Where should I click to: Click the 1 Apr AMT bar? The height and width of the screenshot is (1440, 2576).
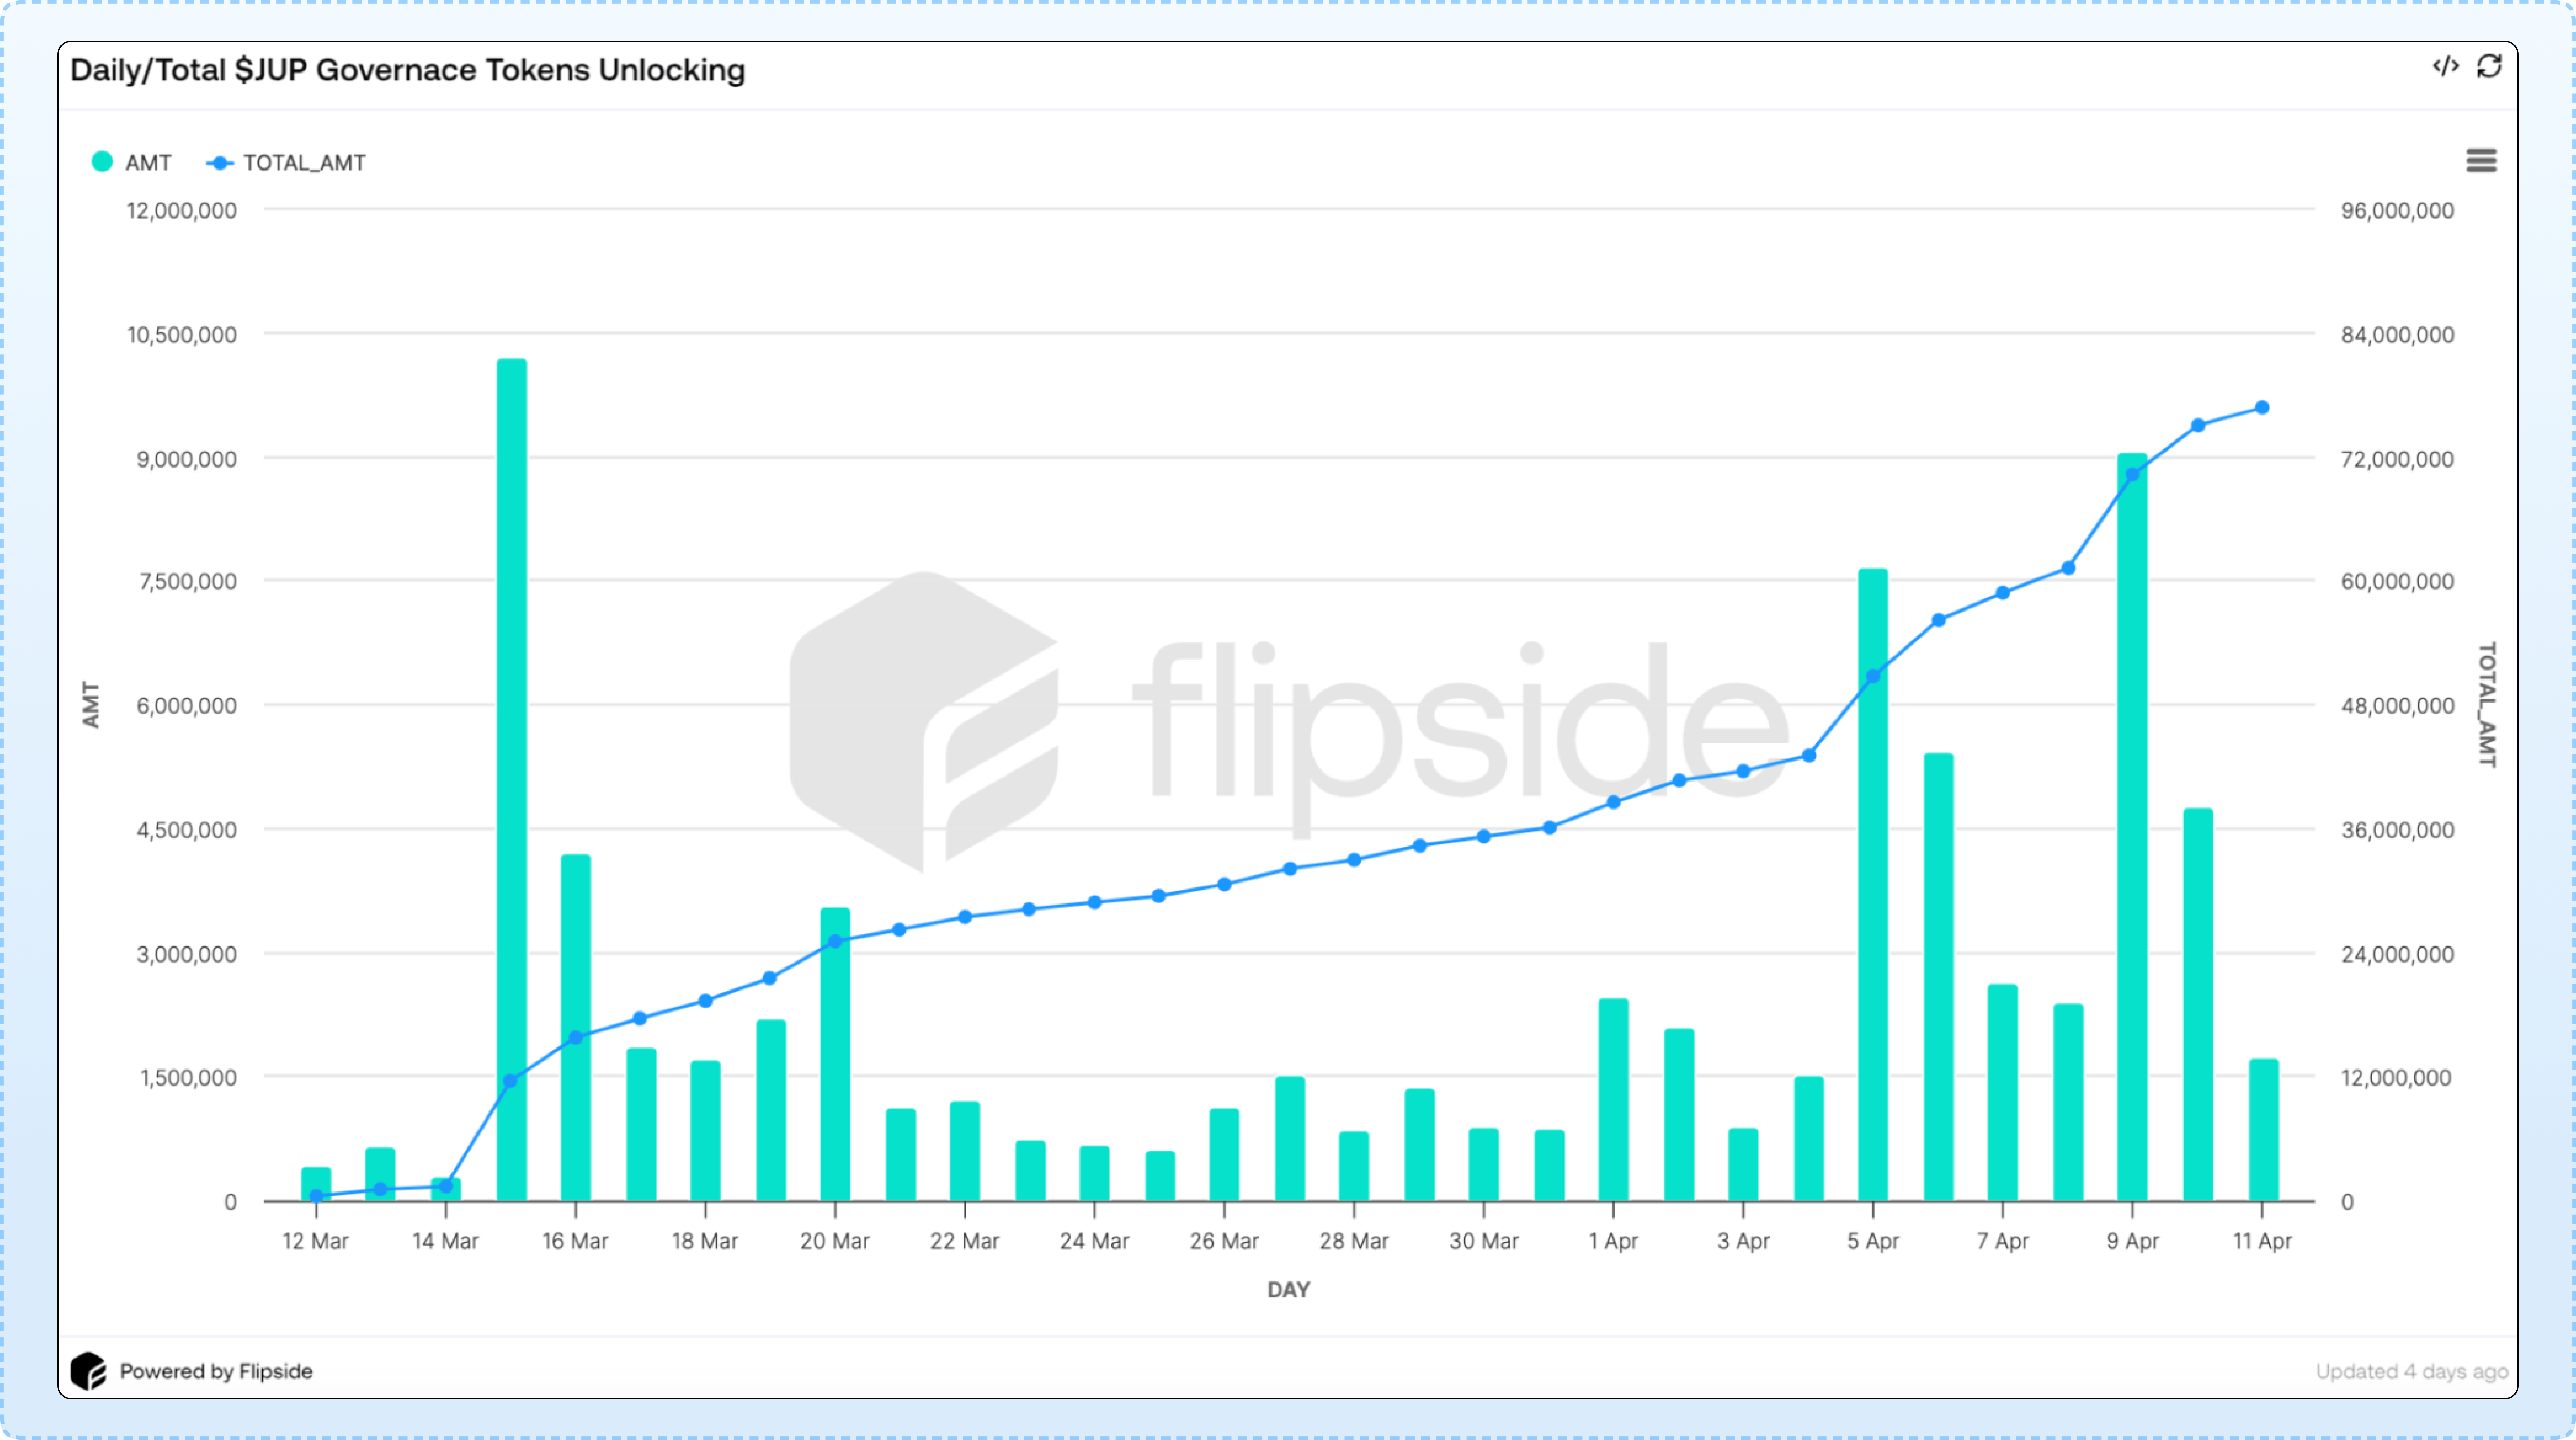(x=1613, y=1099)
